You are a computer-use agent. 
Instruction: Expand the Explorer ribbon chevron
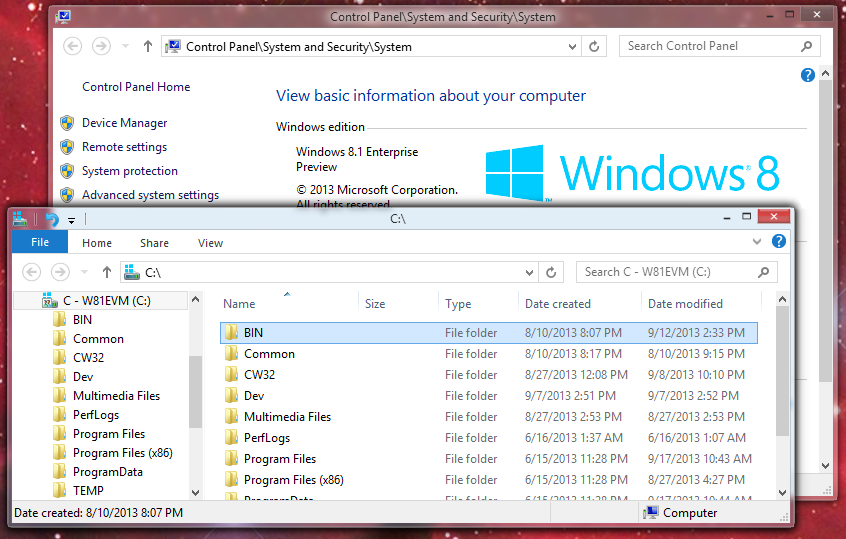tap(757, 242)
